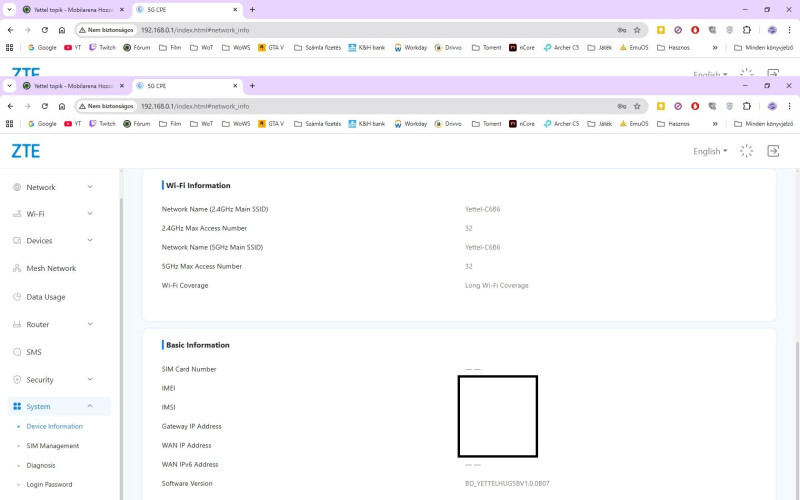The width and height of the screenshot is (800, 500).
Task: Click the ZTE logo in the front window
Action: click(26, 151)
